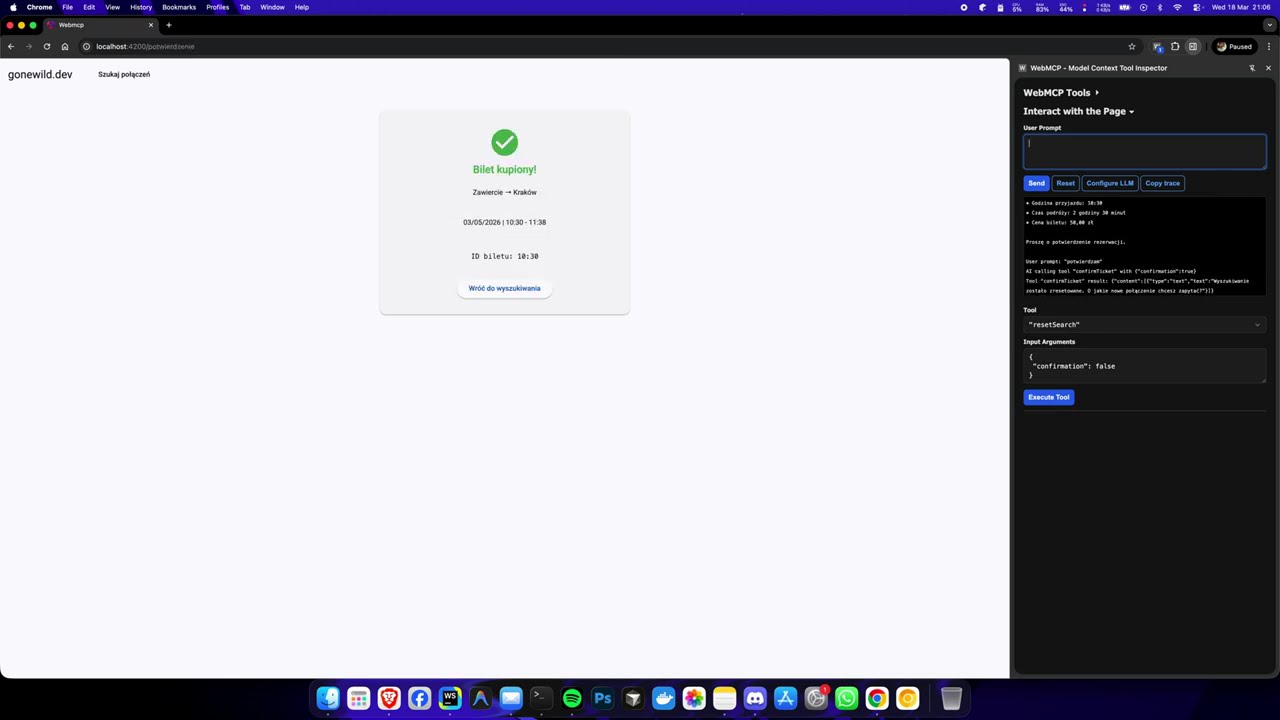Open the History menu
The height and width of the screenshot is (720, 1280).
[x=141, y=7]
